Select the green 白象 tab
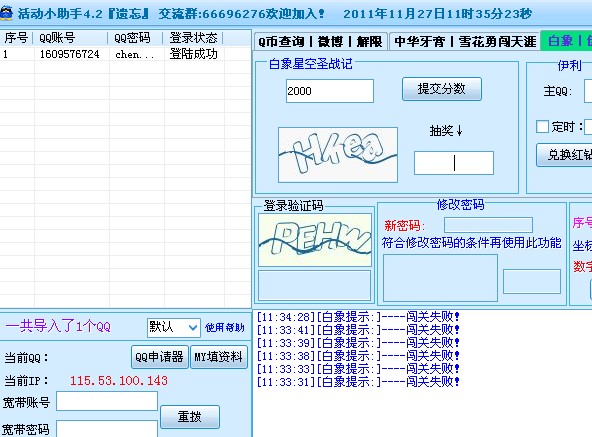The height and width of the screenshot is (437, 592). coord(566,40)
